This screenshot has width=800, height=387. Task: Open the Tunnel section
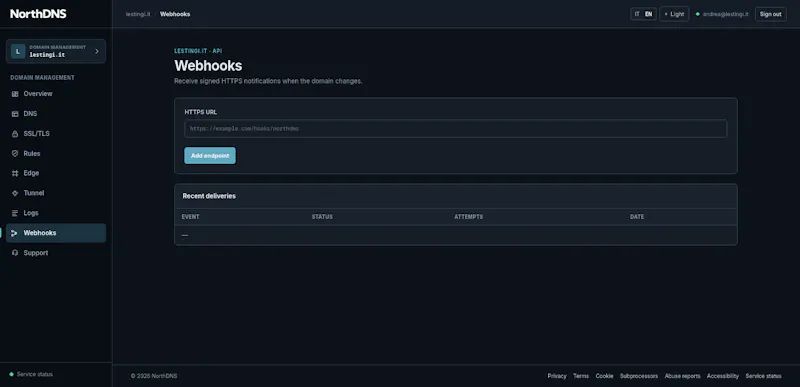pos(56,193)
